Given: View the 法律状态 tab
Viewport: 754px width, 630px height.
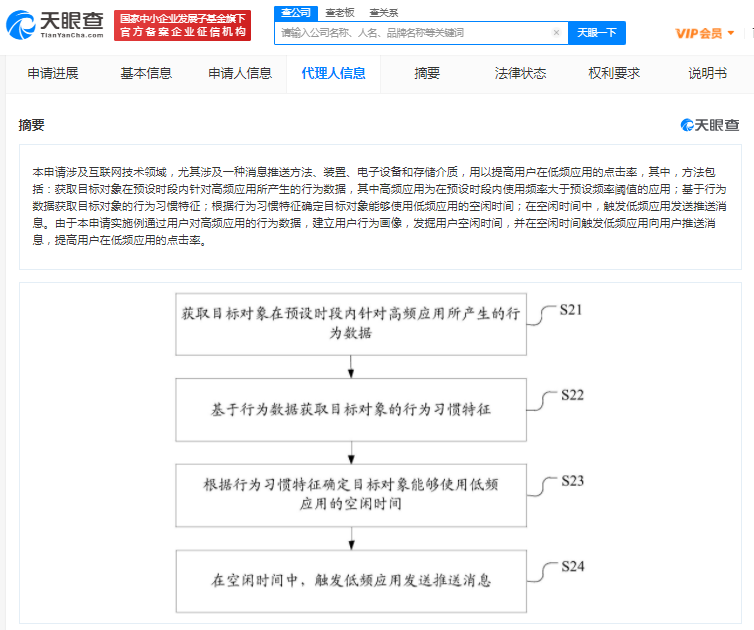Looking at the screenshot, I should pos(520,73).
